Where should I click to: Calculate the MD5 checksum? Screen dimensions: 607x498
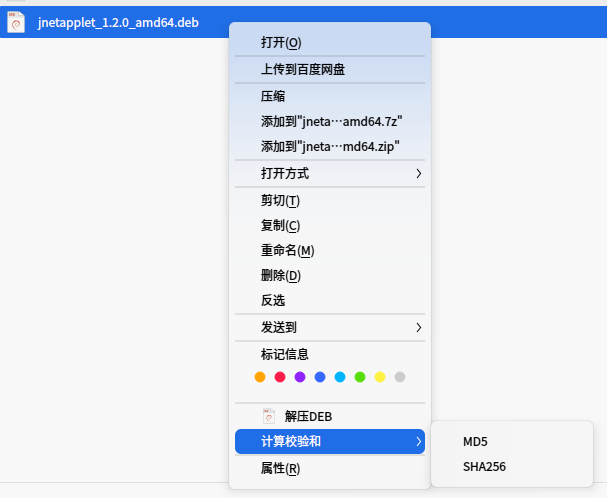point(512,441)
